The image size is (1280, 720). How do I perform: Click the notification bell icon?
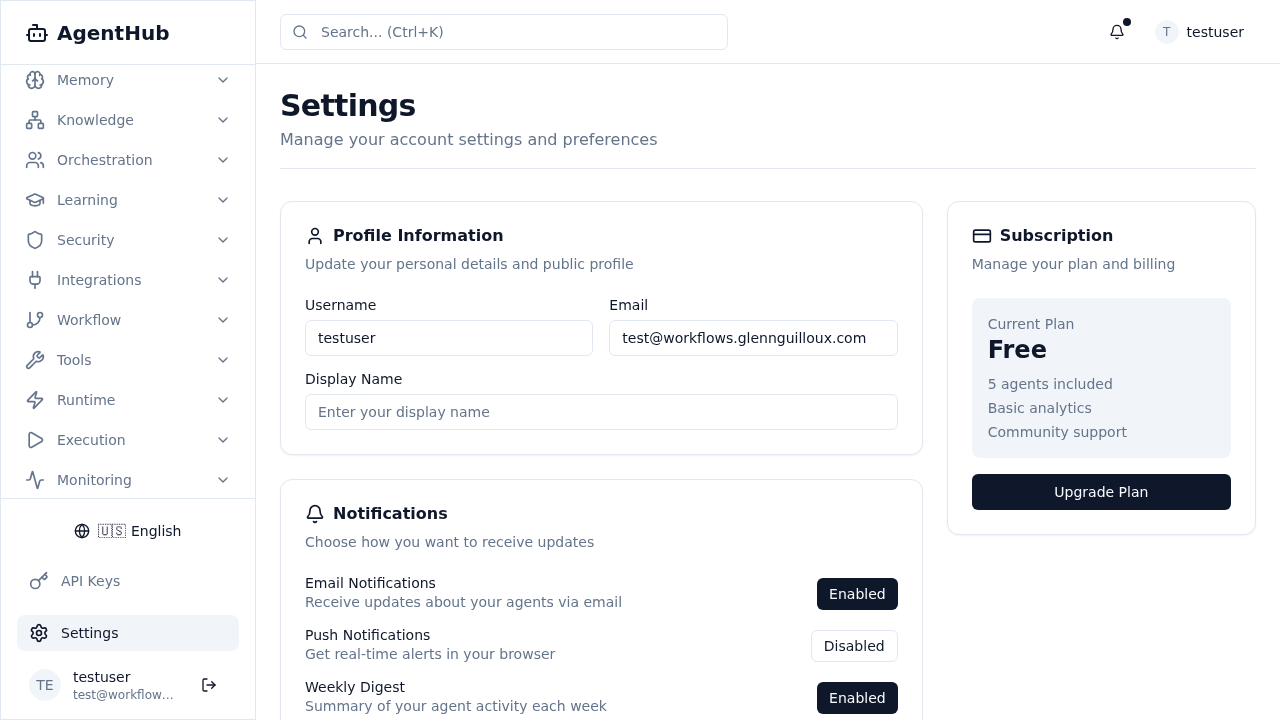coord(1116,32)
